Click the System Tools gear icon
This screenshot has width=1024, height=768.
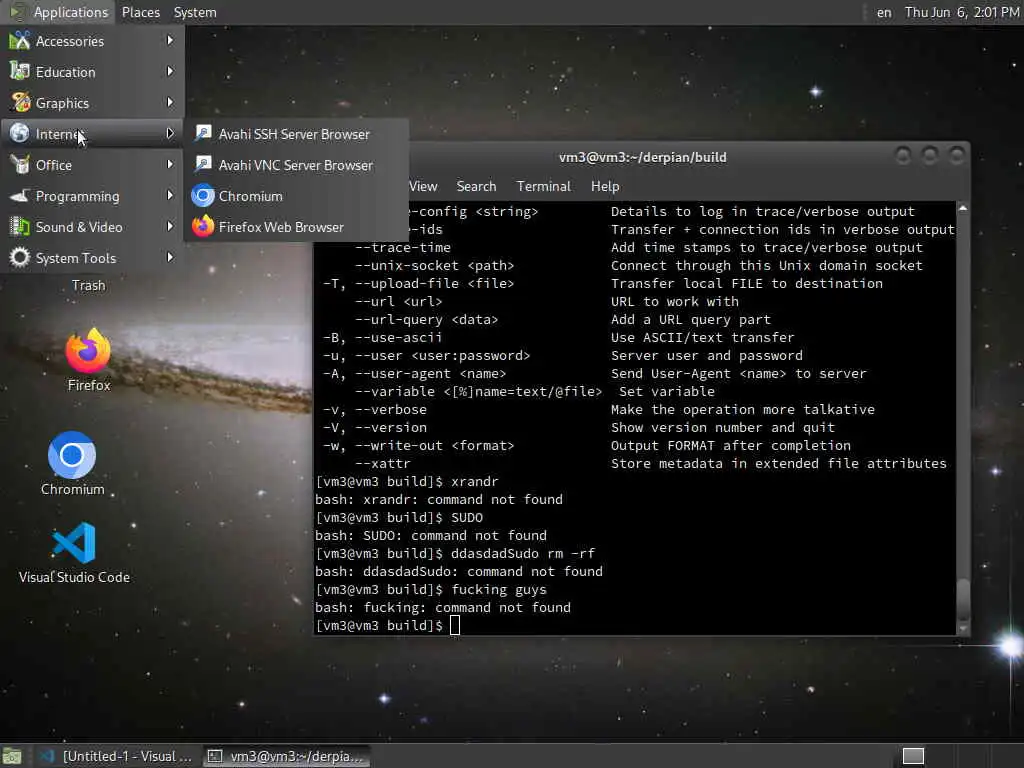(20, 257)
